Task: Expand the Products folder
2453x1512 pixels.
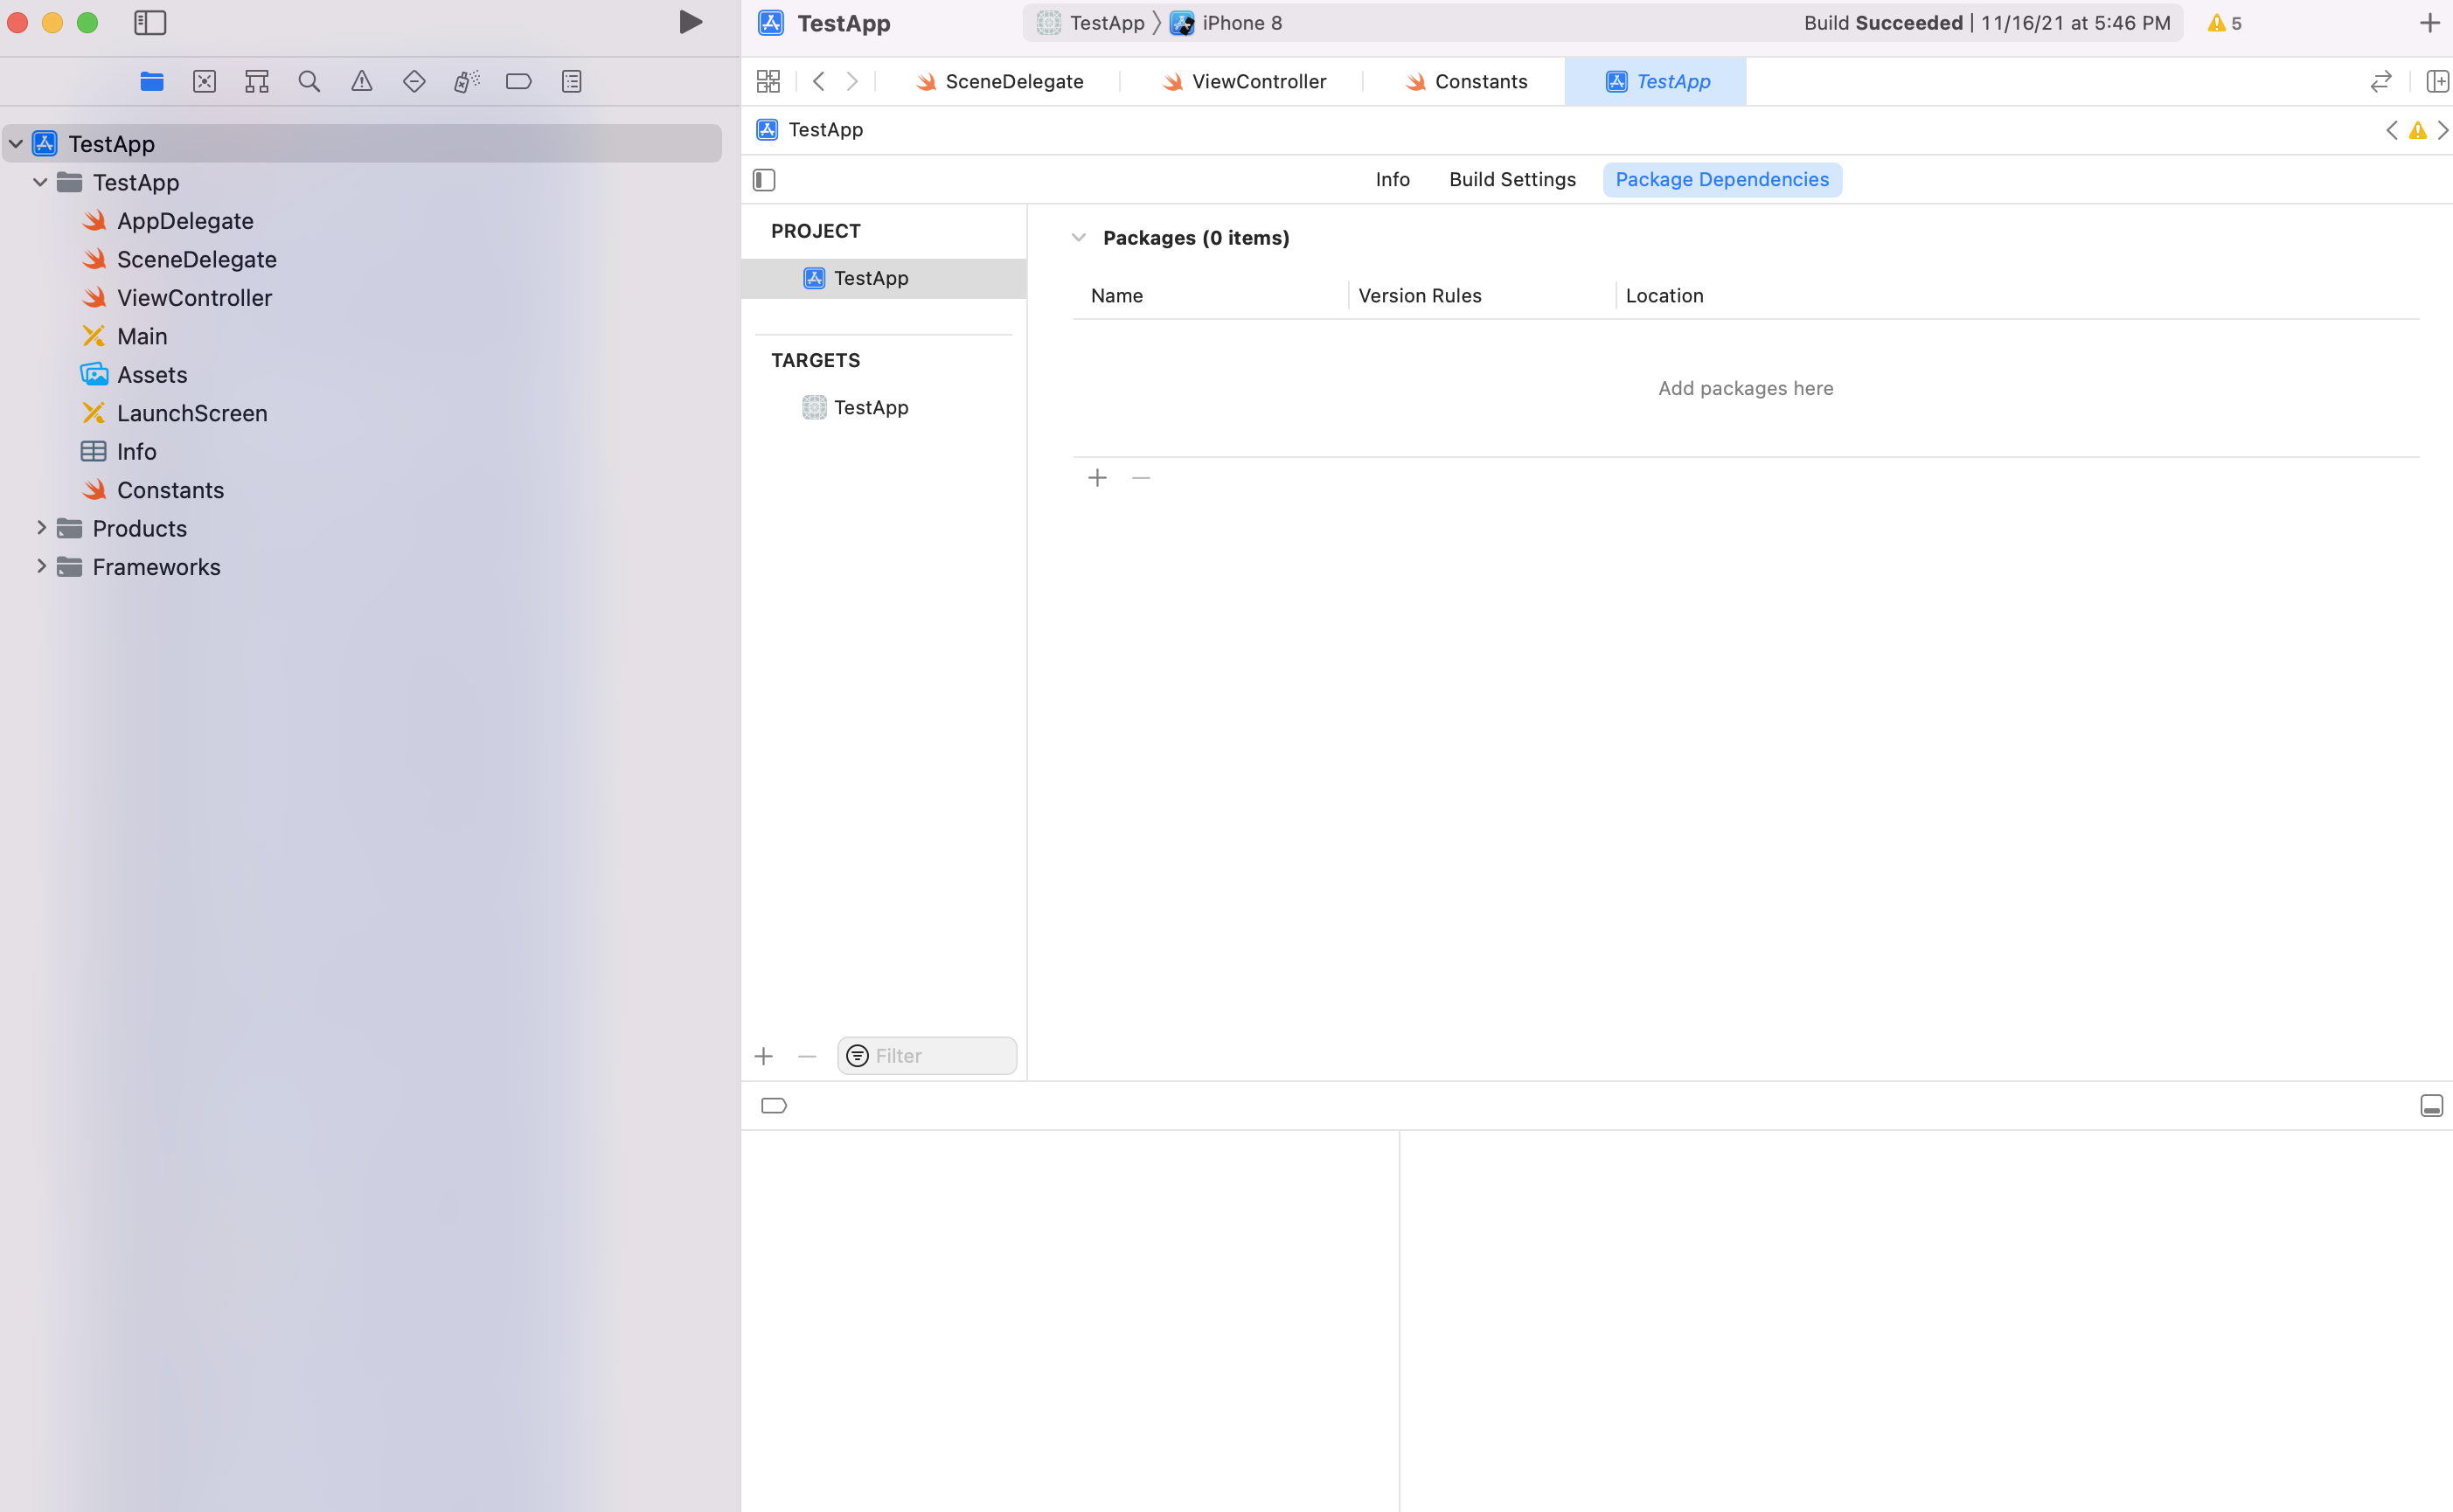Action: (41, 528)
